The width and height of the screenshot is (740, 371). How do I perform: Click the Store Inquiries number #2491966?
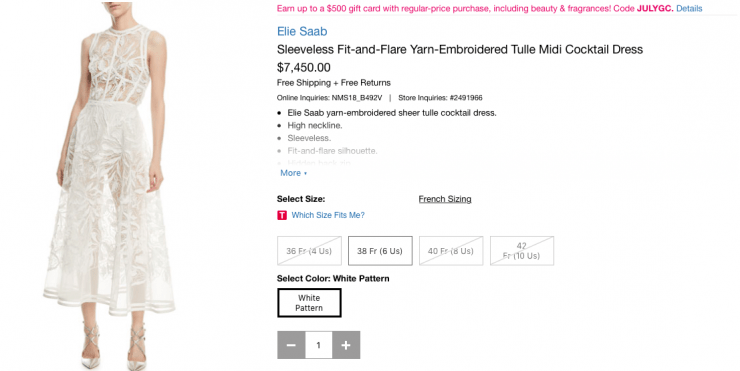point(466,98)
